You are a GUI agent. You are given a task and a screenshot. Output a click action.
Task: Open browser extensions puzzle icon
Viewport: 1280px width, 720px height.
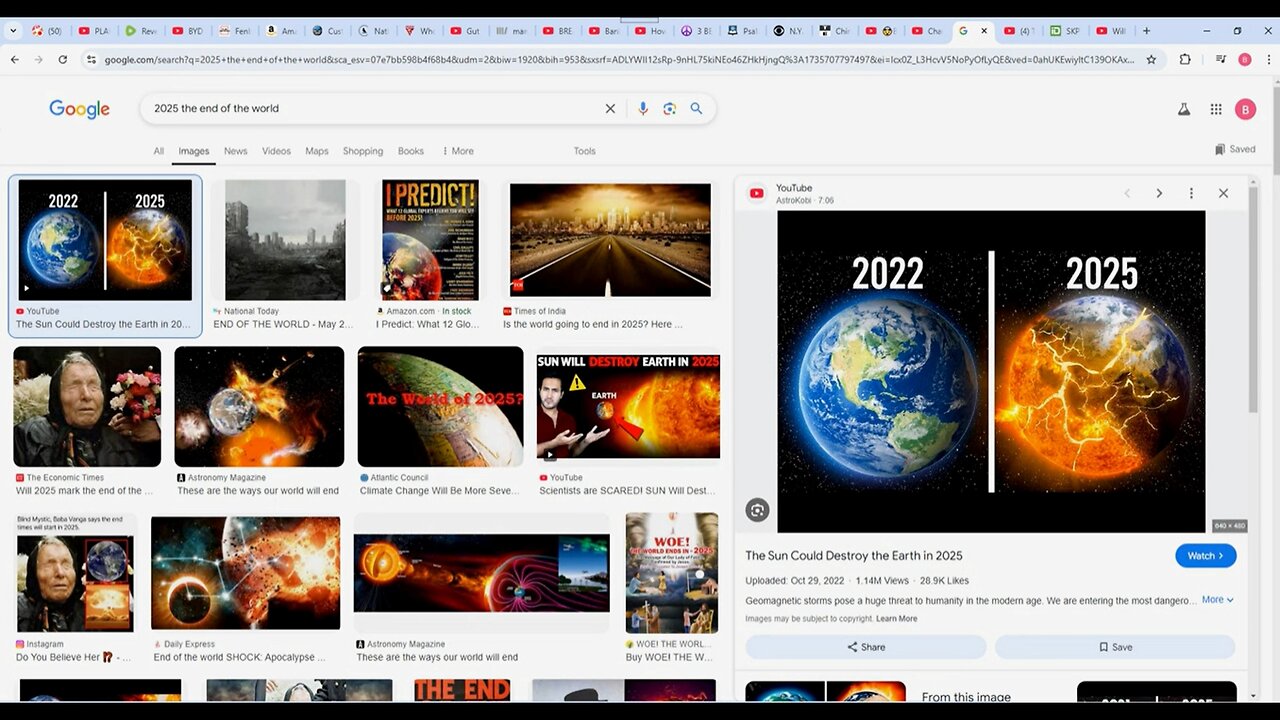(1185, 60)
